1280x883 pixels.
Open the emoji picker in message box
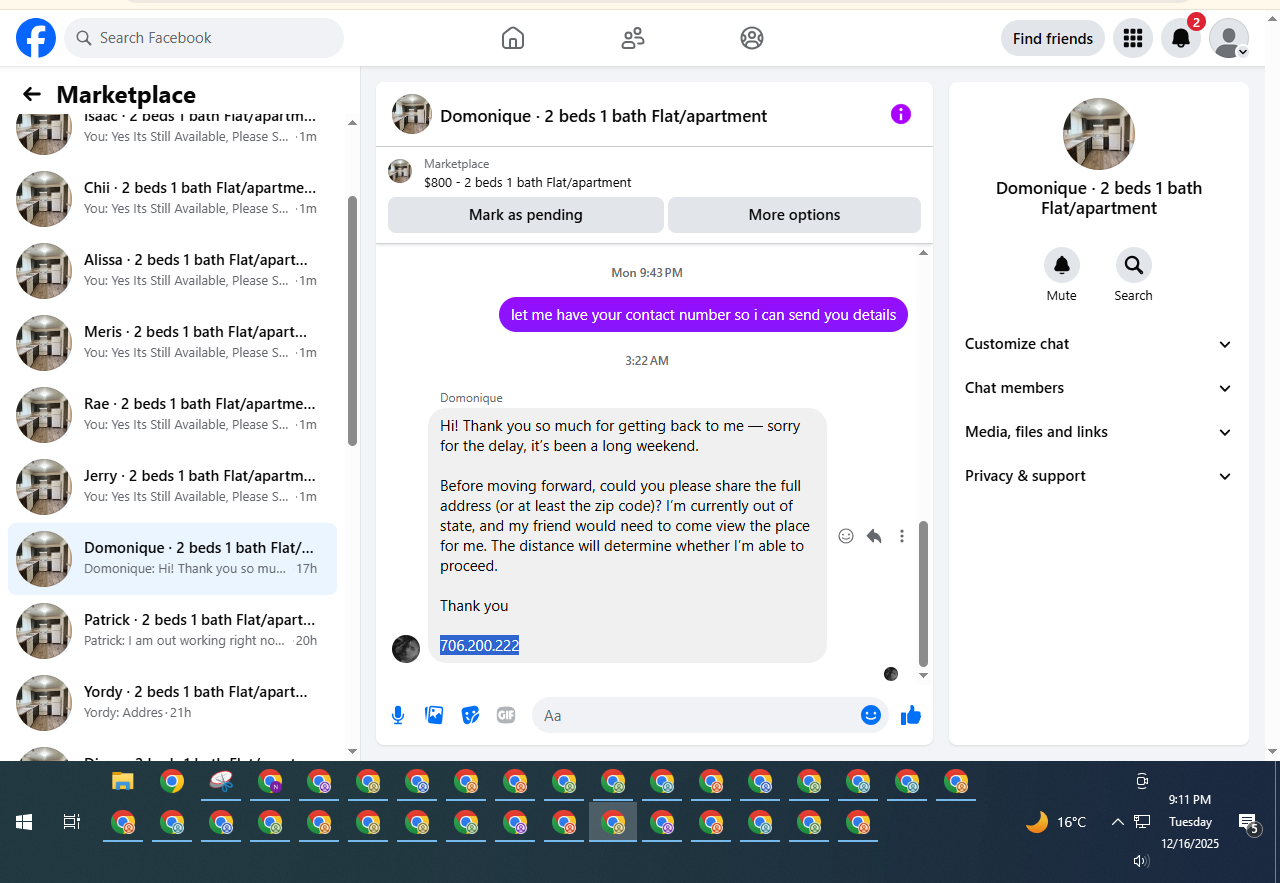point(871,715)
